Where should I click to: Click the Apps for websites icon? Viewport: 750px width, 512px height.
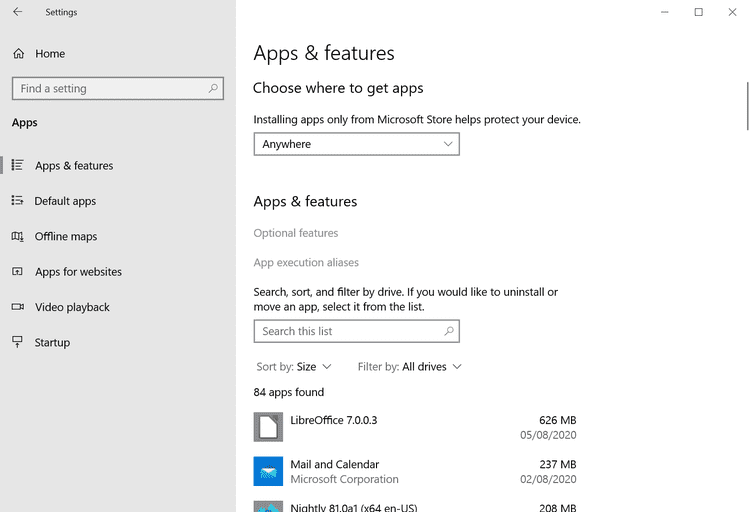coord(18,271)
